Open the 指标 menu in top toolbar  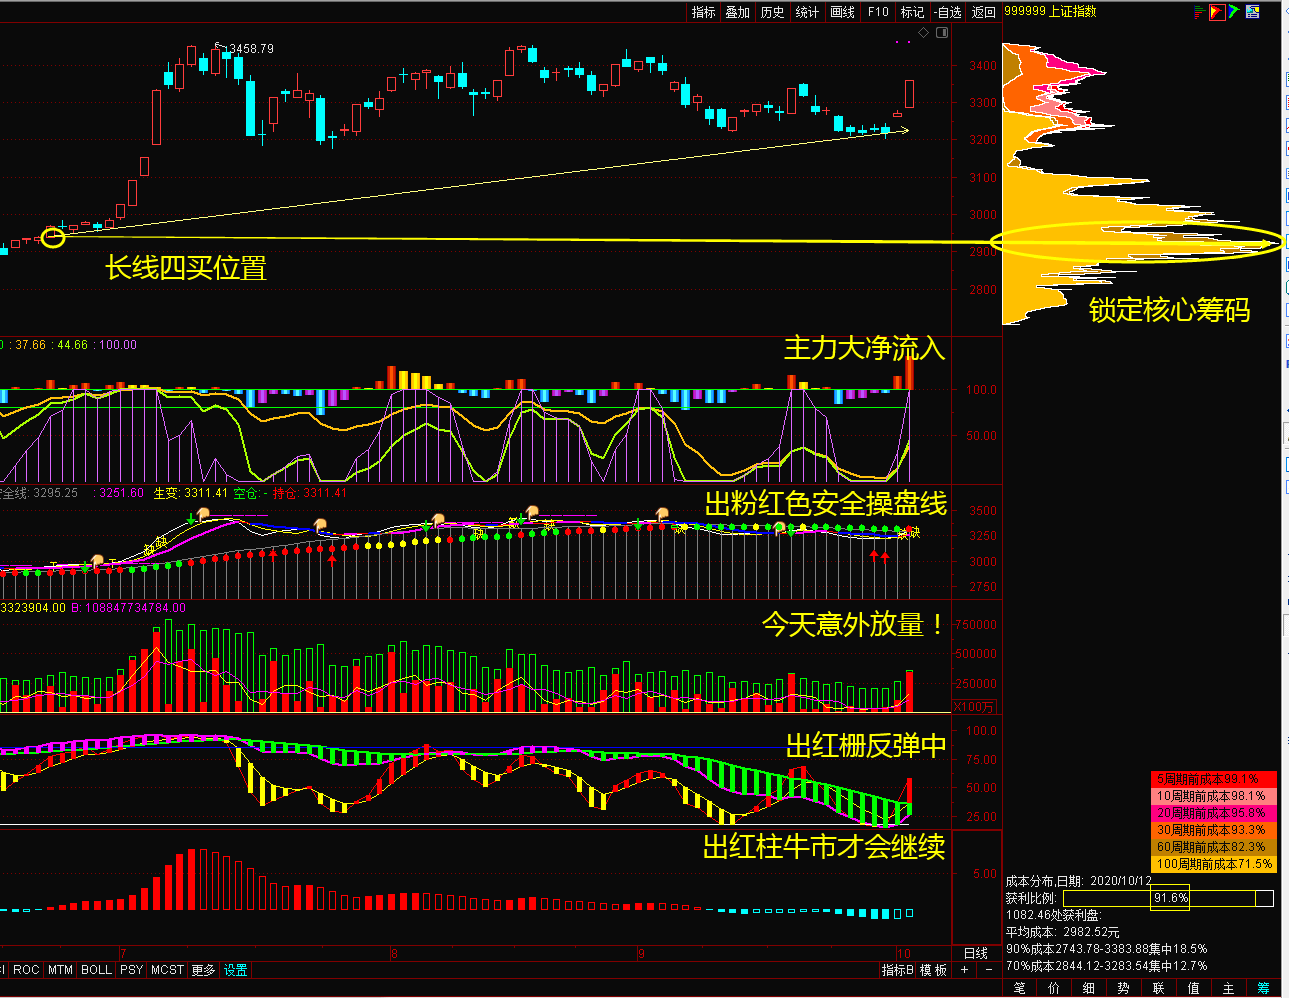(x=704, y=12)
